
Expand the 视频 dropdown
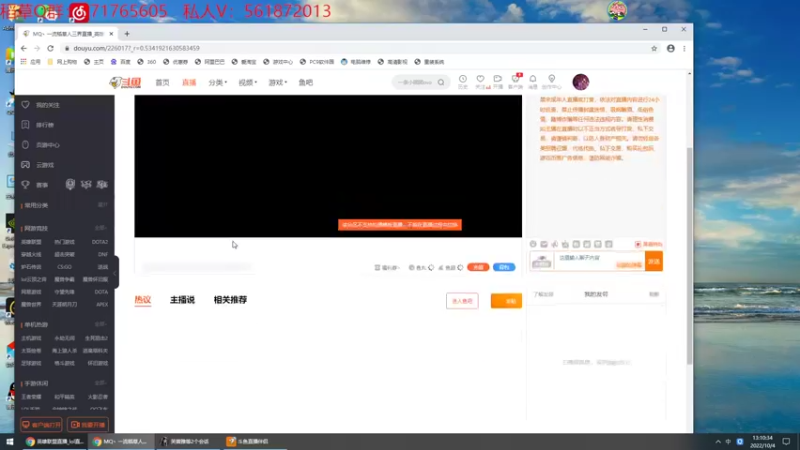(x=248, y=82)
